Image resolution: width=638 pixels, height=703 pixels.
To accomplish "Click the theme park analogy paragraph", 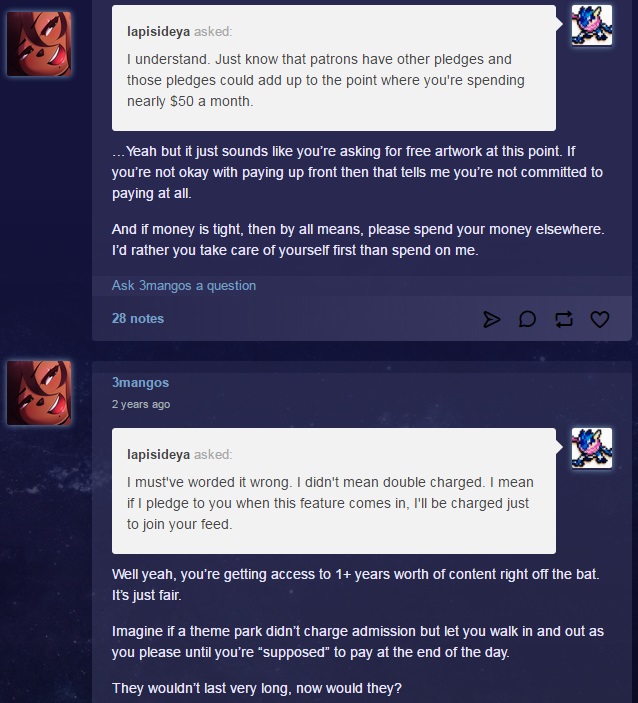I will pos(358,642).
